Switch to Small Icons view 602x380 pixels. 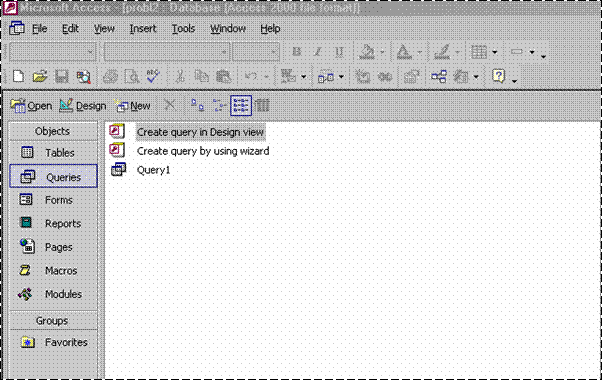[219, 105]
